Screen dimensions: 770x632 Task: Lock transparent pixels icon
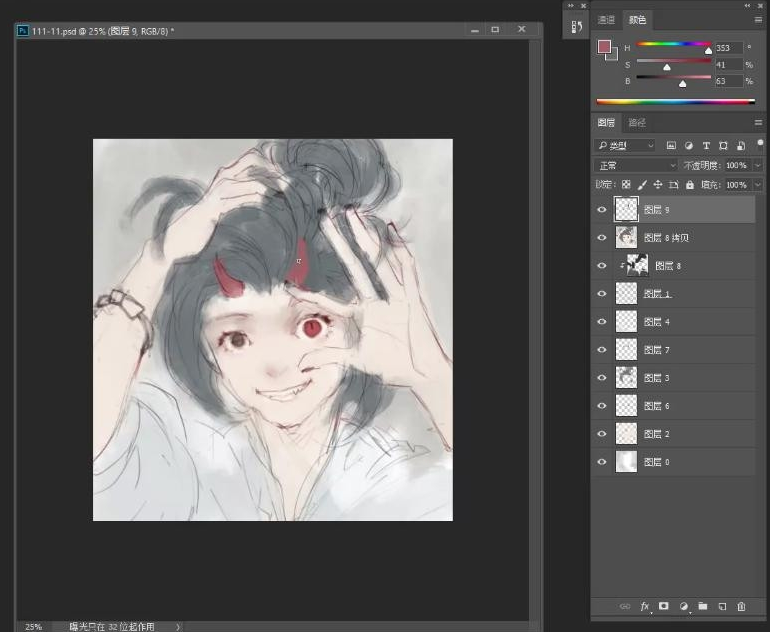(x=626, y=185)
